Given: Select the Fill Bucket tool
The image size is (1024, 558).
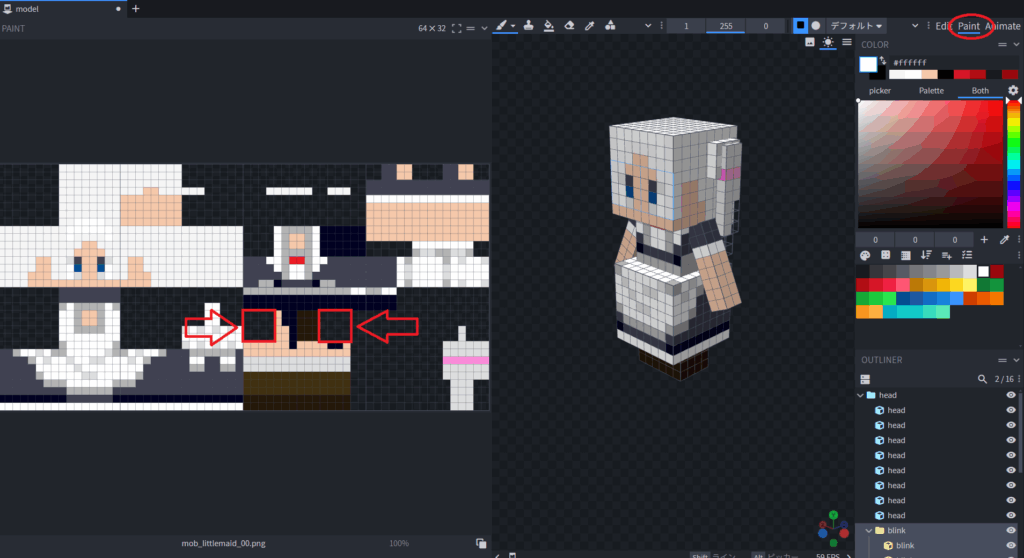Looking at the screenshot, I should pos(549,26).
